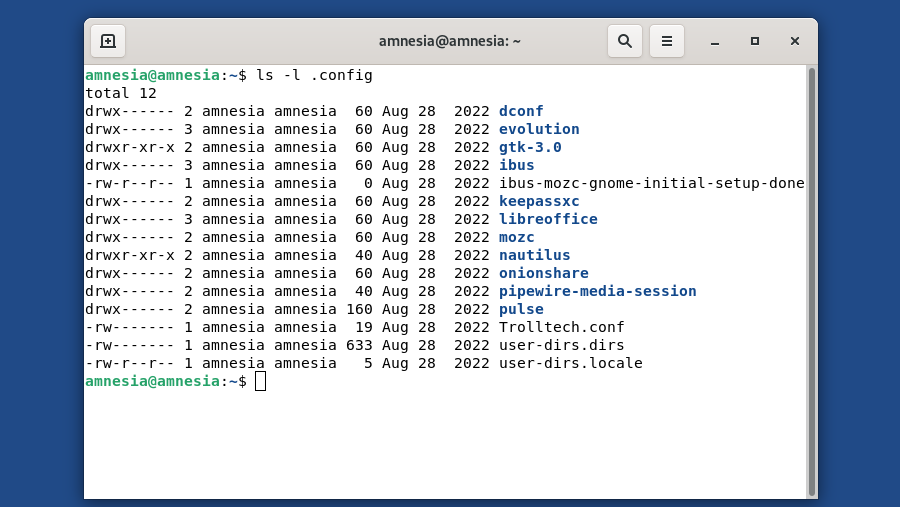Click ibus-mozc-gnome-initial-setup-done file name
The height and width of the screenshot is (507, 900).
(x=651, y=183)
